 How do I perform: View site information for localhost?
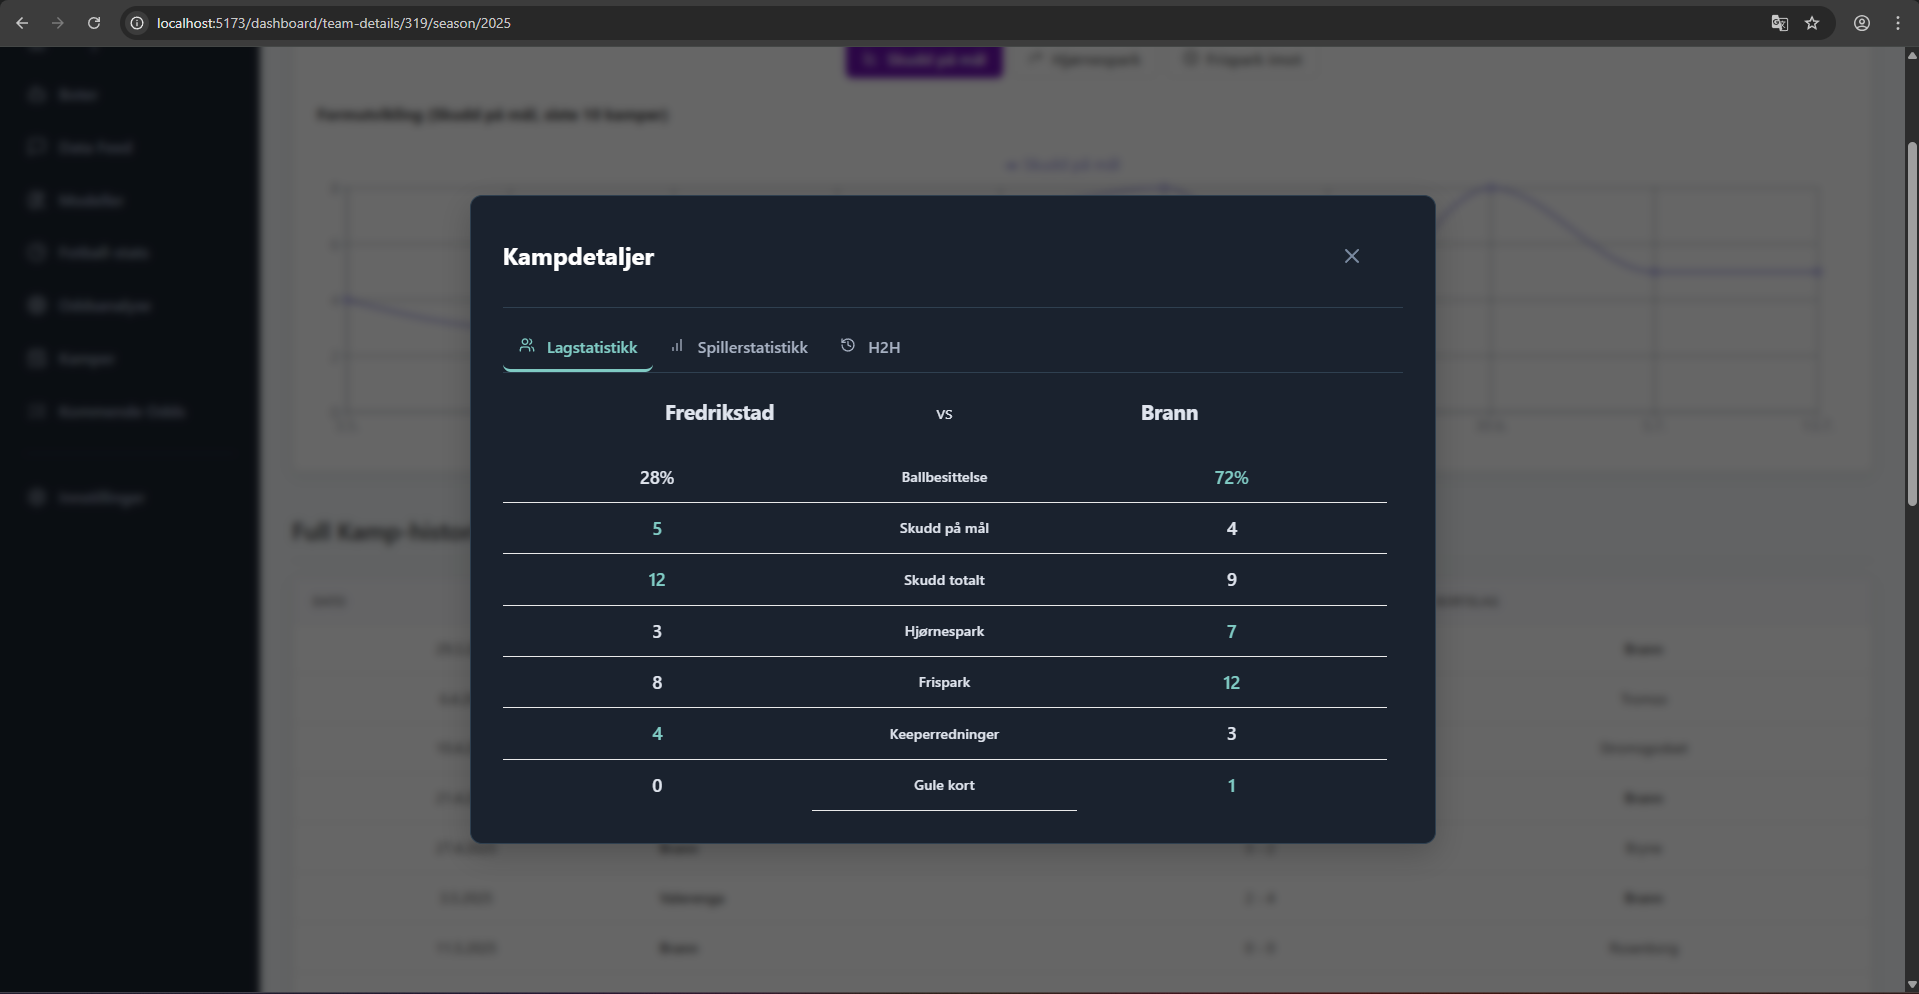click(x=137, y=23)
